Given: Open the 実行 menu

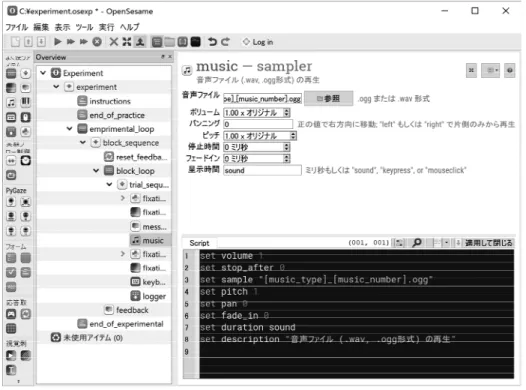Looking at the screenshot, I should pos(106,27).
